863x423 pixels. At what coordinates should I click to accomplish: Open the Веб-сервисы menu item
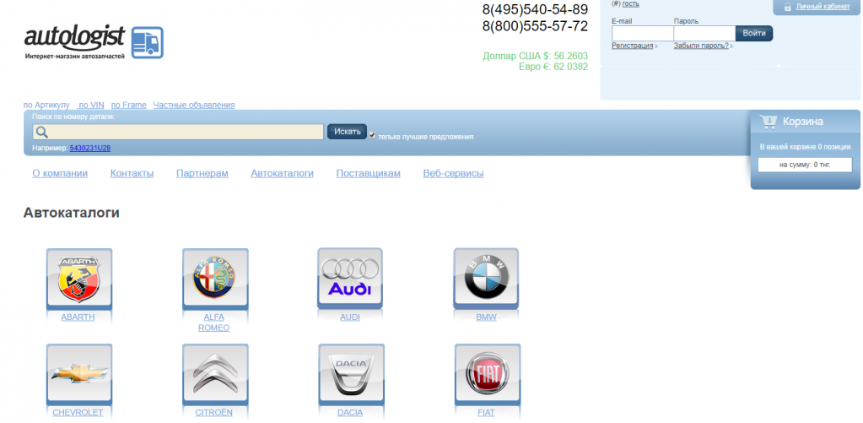coord(453,173)
